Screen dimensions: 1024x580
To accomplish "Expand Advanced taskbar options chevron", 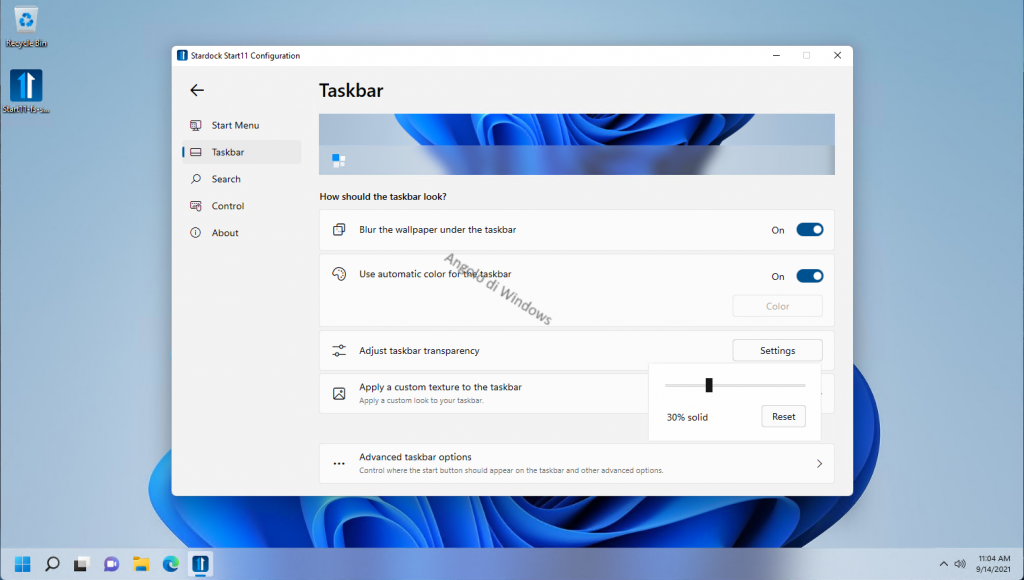I will (819, 464).
